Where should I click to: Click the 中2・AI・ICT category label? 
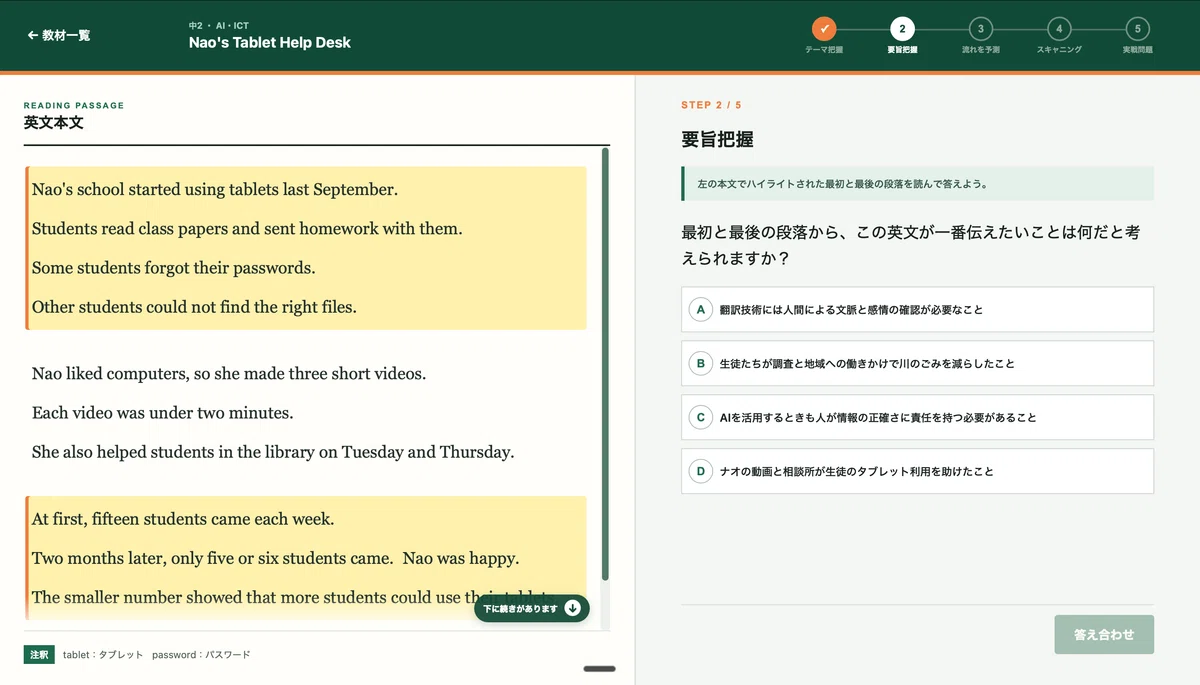(218, 24)
